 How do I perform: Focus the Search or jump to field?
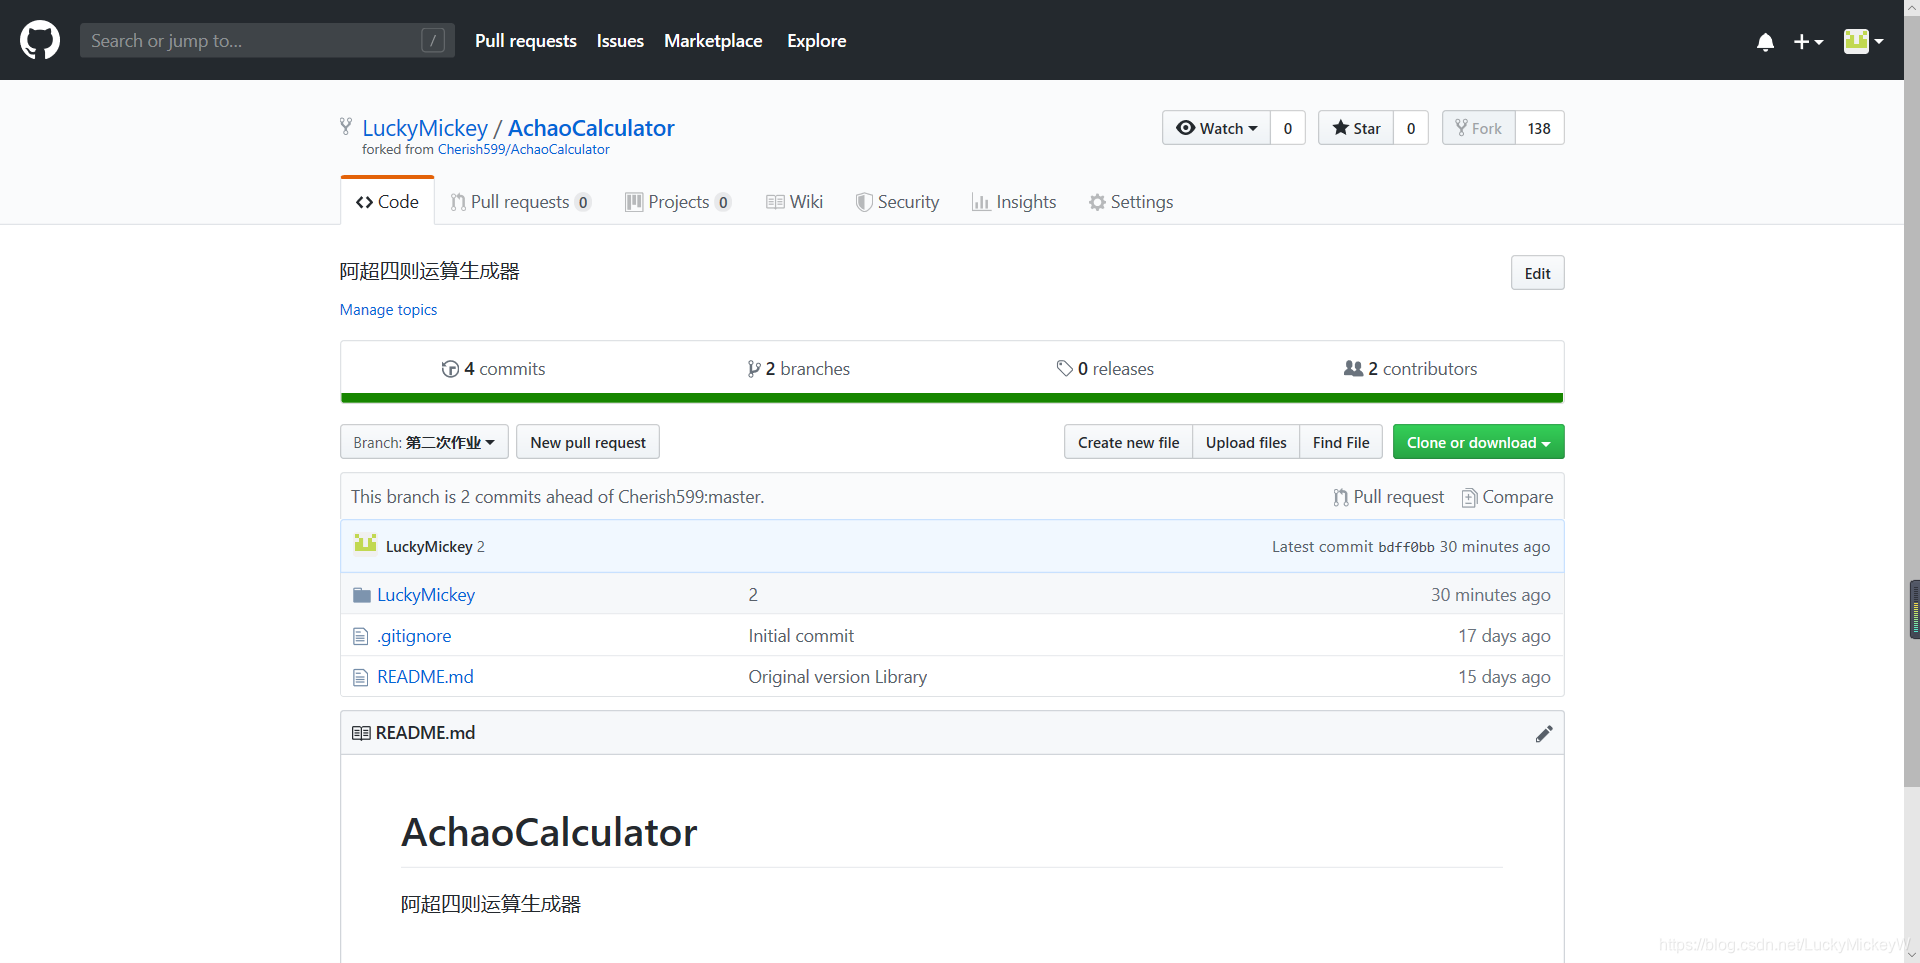click(x=267, y=40)
